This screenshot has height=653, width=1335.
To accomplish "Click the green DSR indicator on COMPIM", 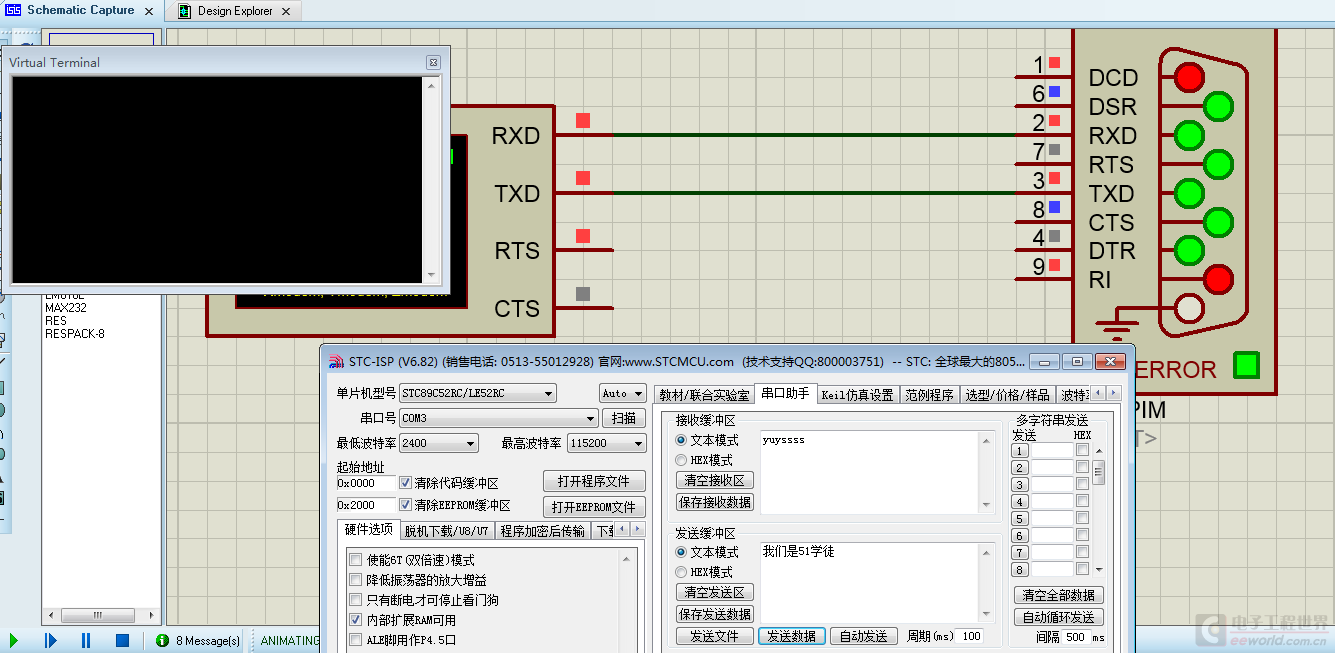I will tap(1218, 105).
